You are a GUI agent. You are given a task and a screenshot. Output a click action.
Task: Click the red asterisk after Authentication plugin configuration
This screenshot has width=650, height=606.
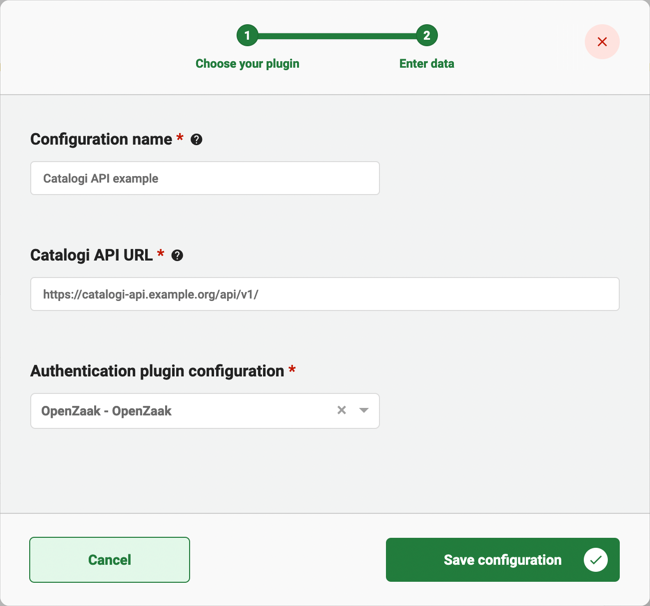pos(292,370)
